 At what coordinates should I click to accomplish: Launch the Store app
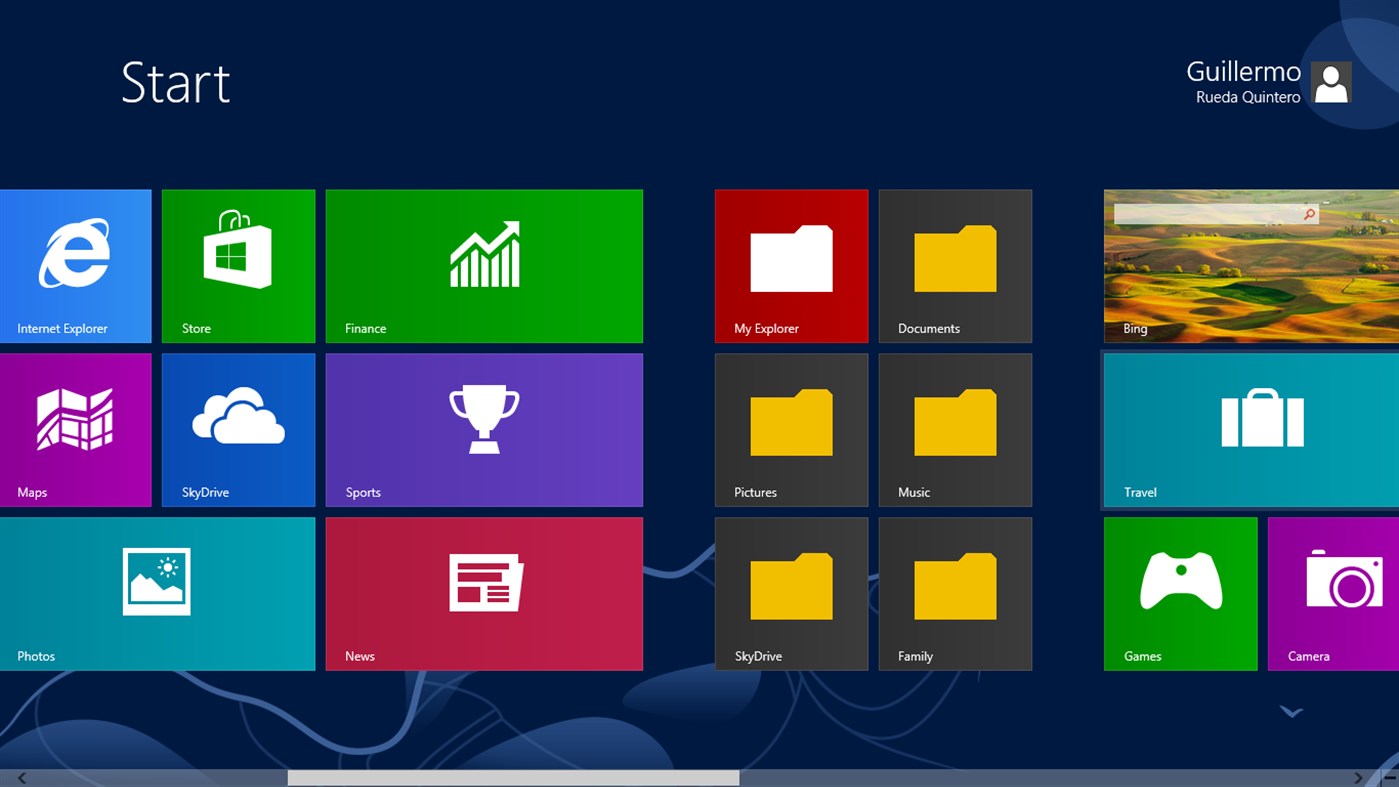pyautogui.click(x=238, y=265)
